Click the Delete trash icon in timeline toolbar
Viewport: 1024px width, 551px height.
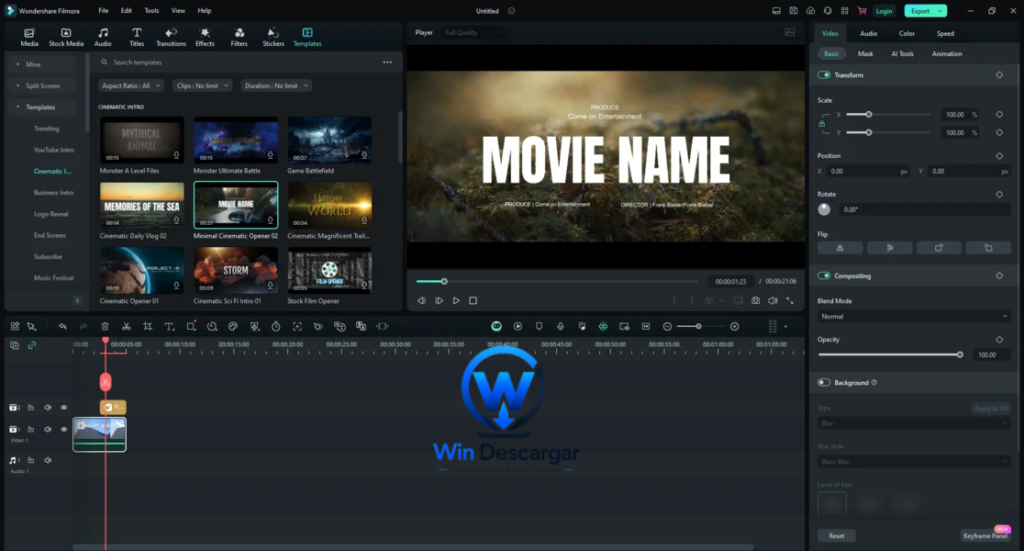[x=104, y=326]
